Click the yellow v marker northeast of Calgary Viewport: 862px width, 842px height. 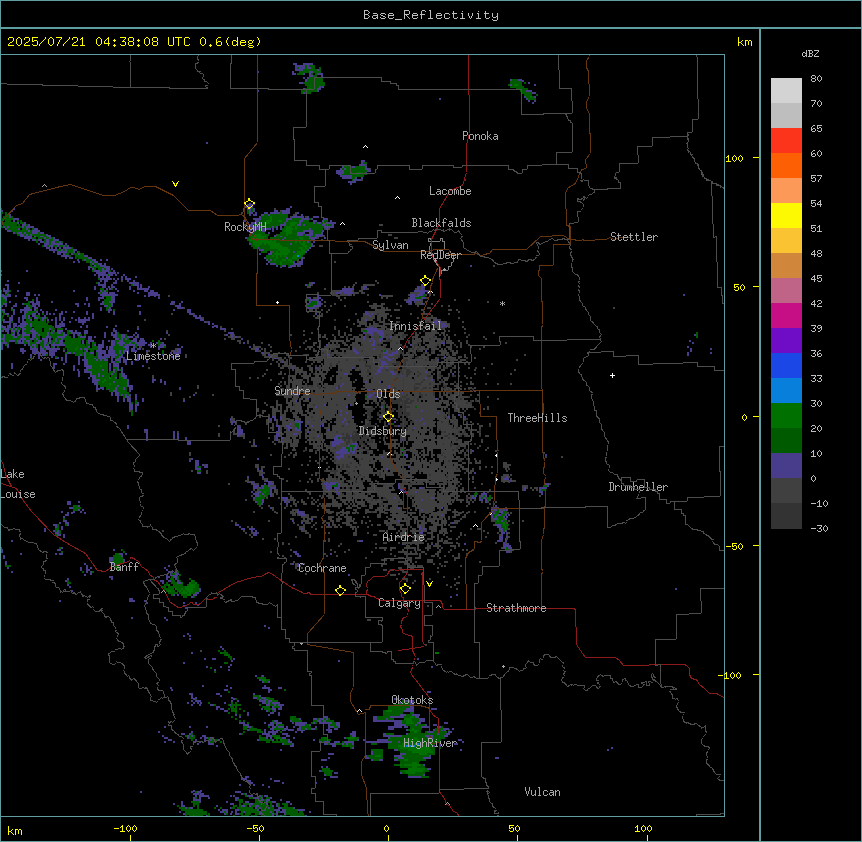coord(429,584)
